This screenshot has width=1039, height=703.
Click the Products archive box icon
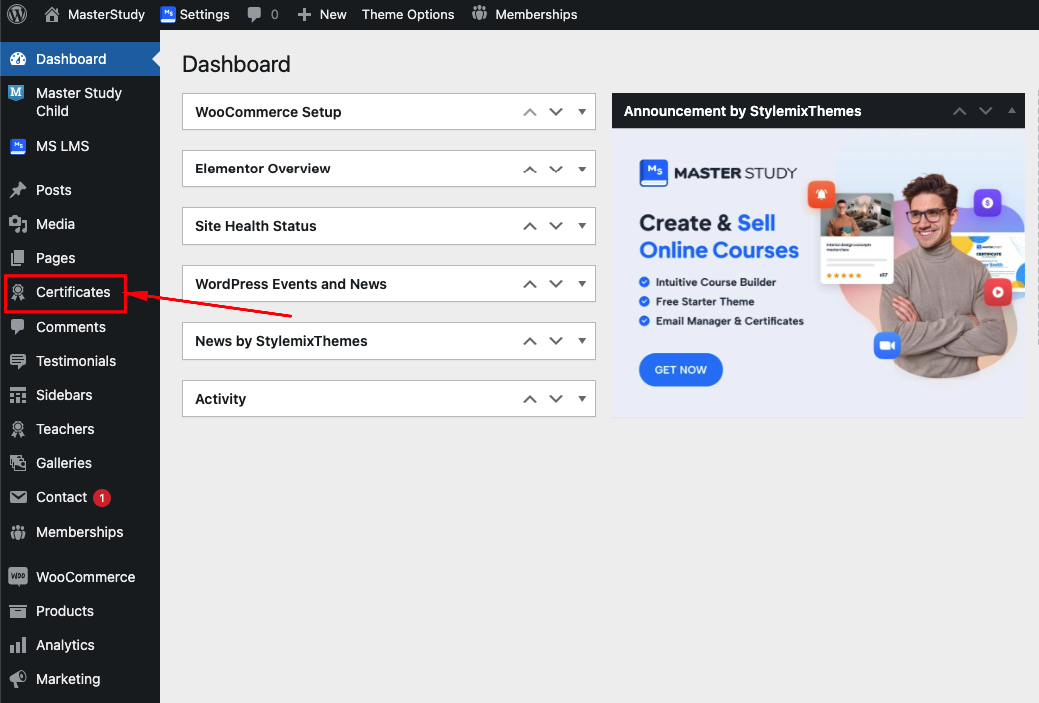click(18, 611)
